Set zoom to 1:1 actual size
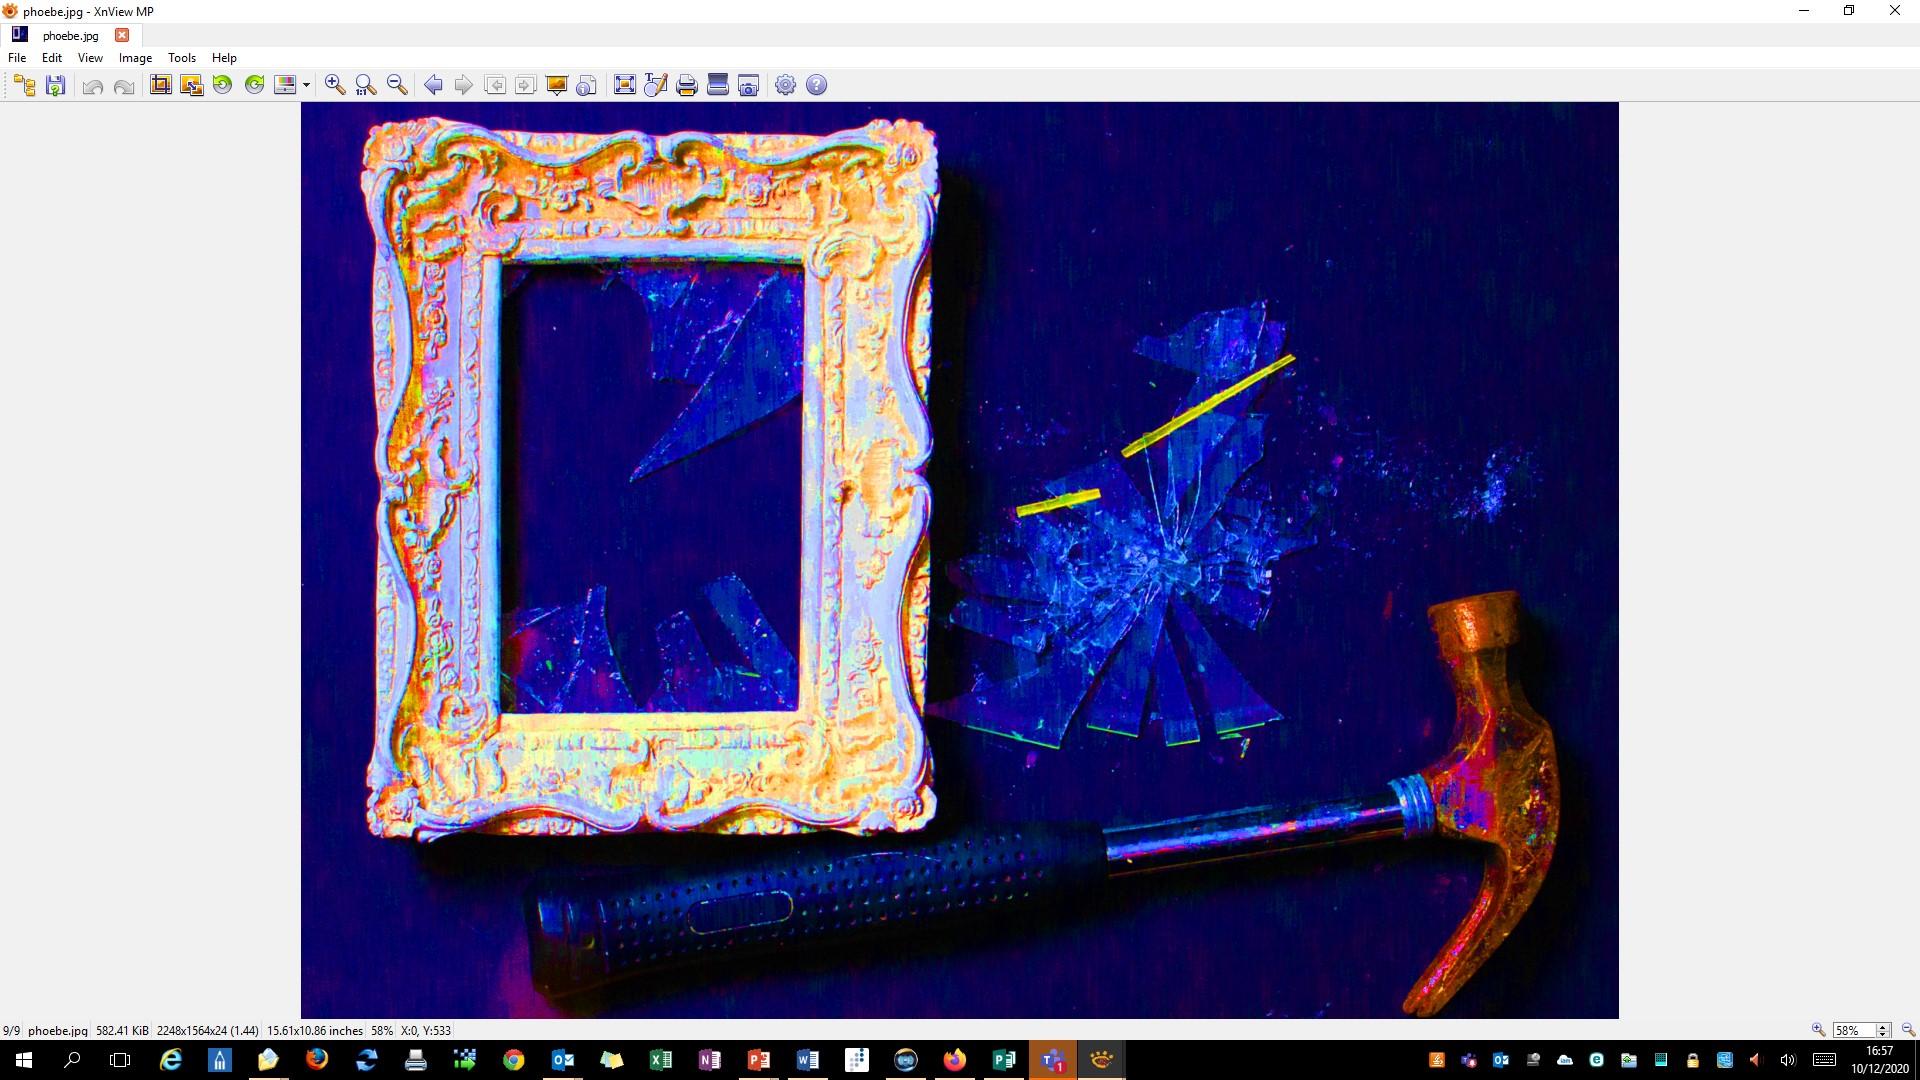The image size is (1920, 1080). pyautogui.click(x=366, y=85)
